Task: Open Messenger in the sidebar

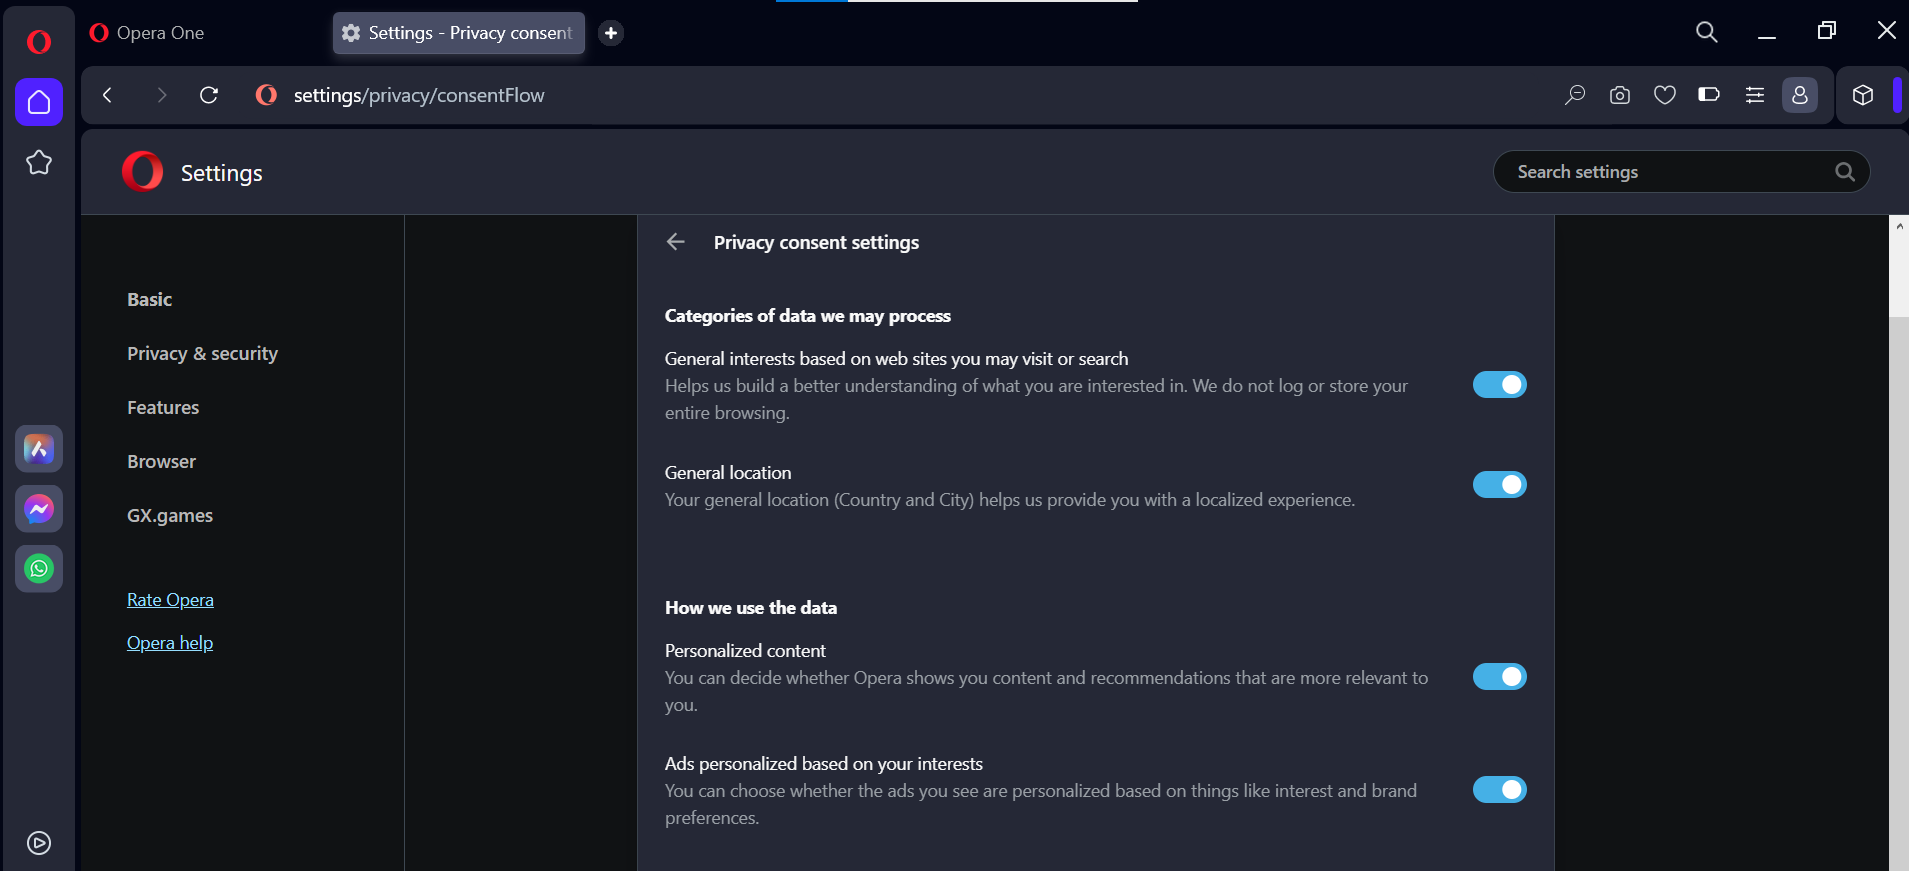Action: [x=39, y=509]
